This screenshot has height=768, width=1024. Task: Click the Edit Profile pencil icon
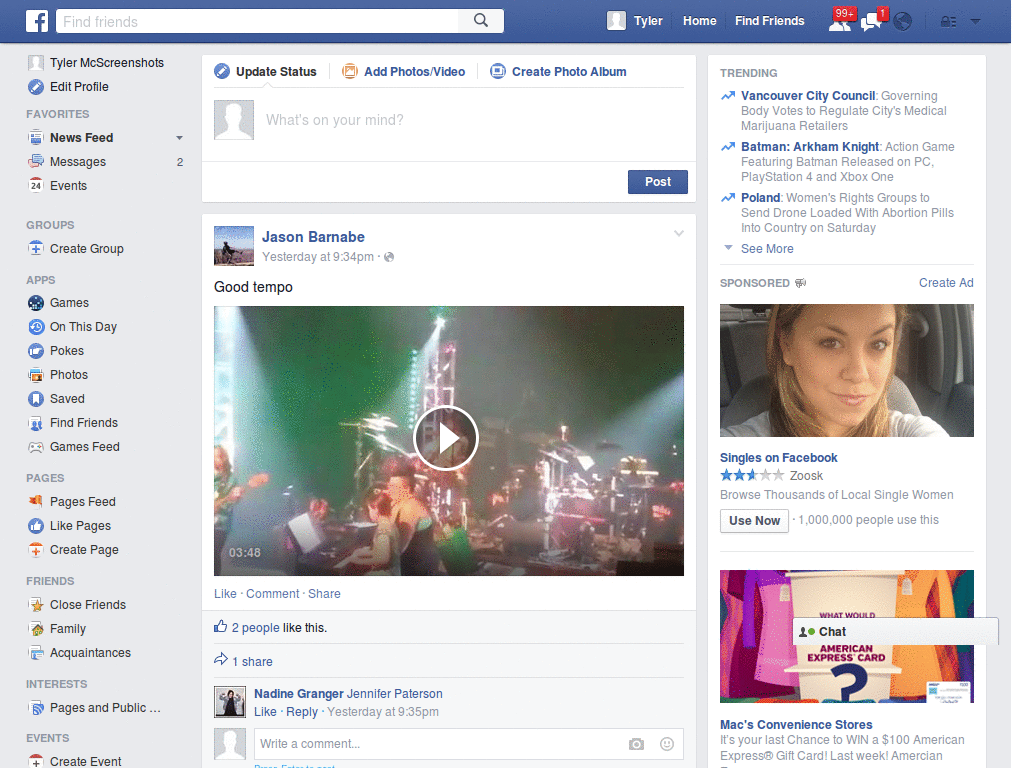(36, 87)
